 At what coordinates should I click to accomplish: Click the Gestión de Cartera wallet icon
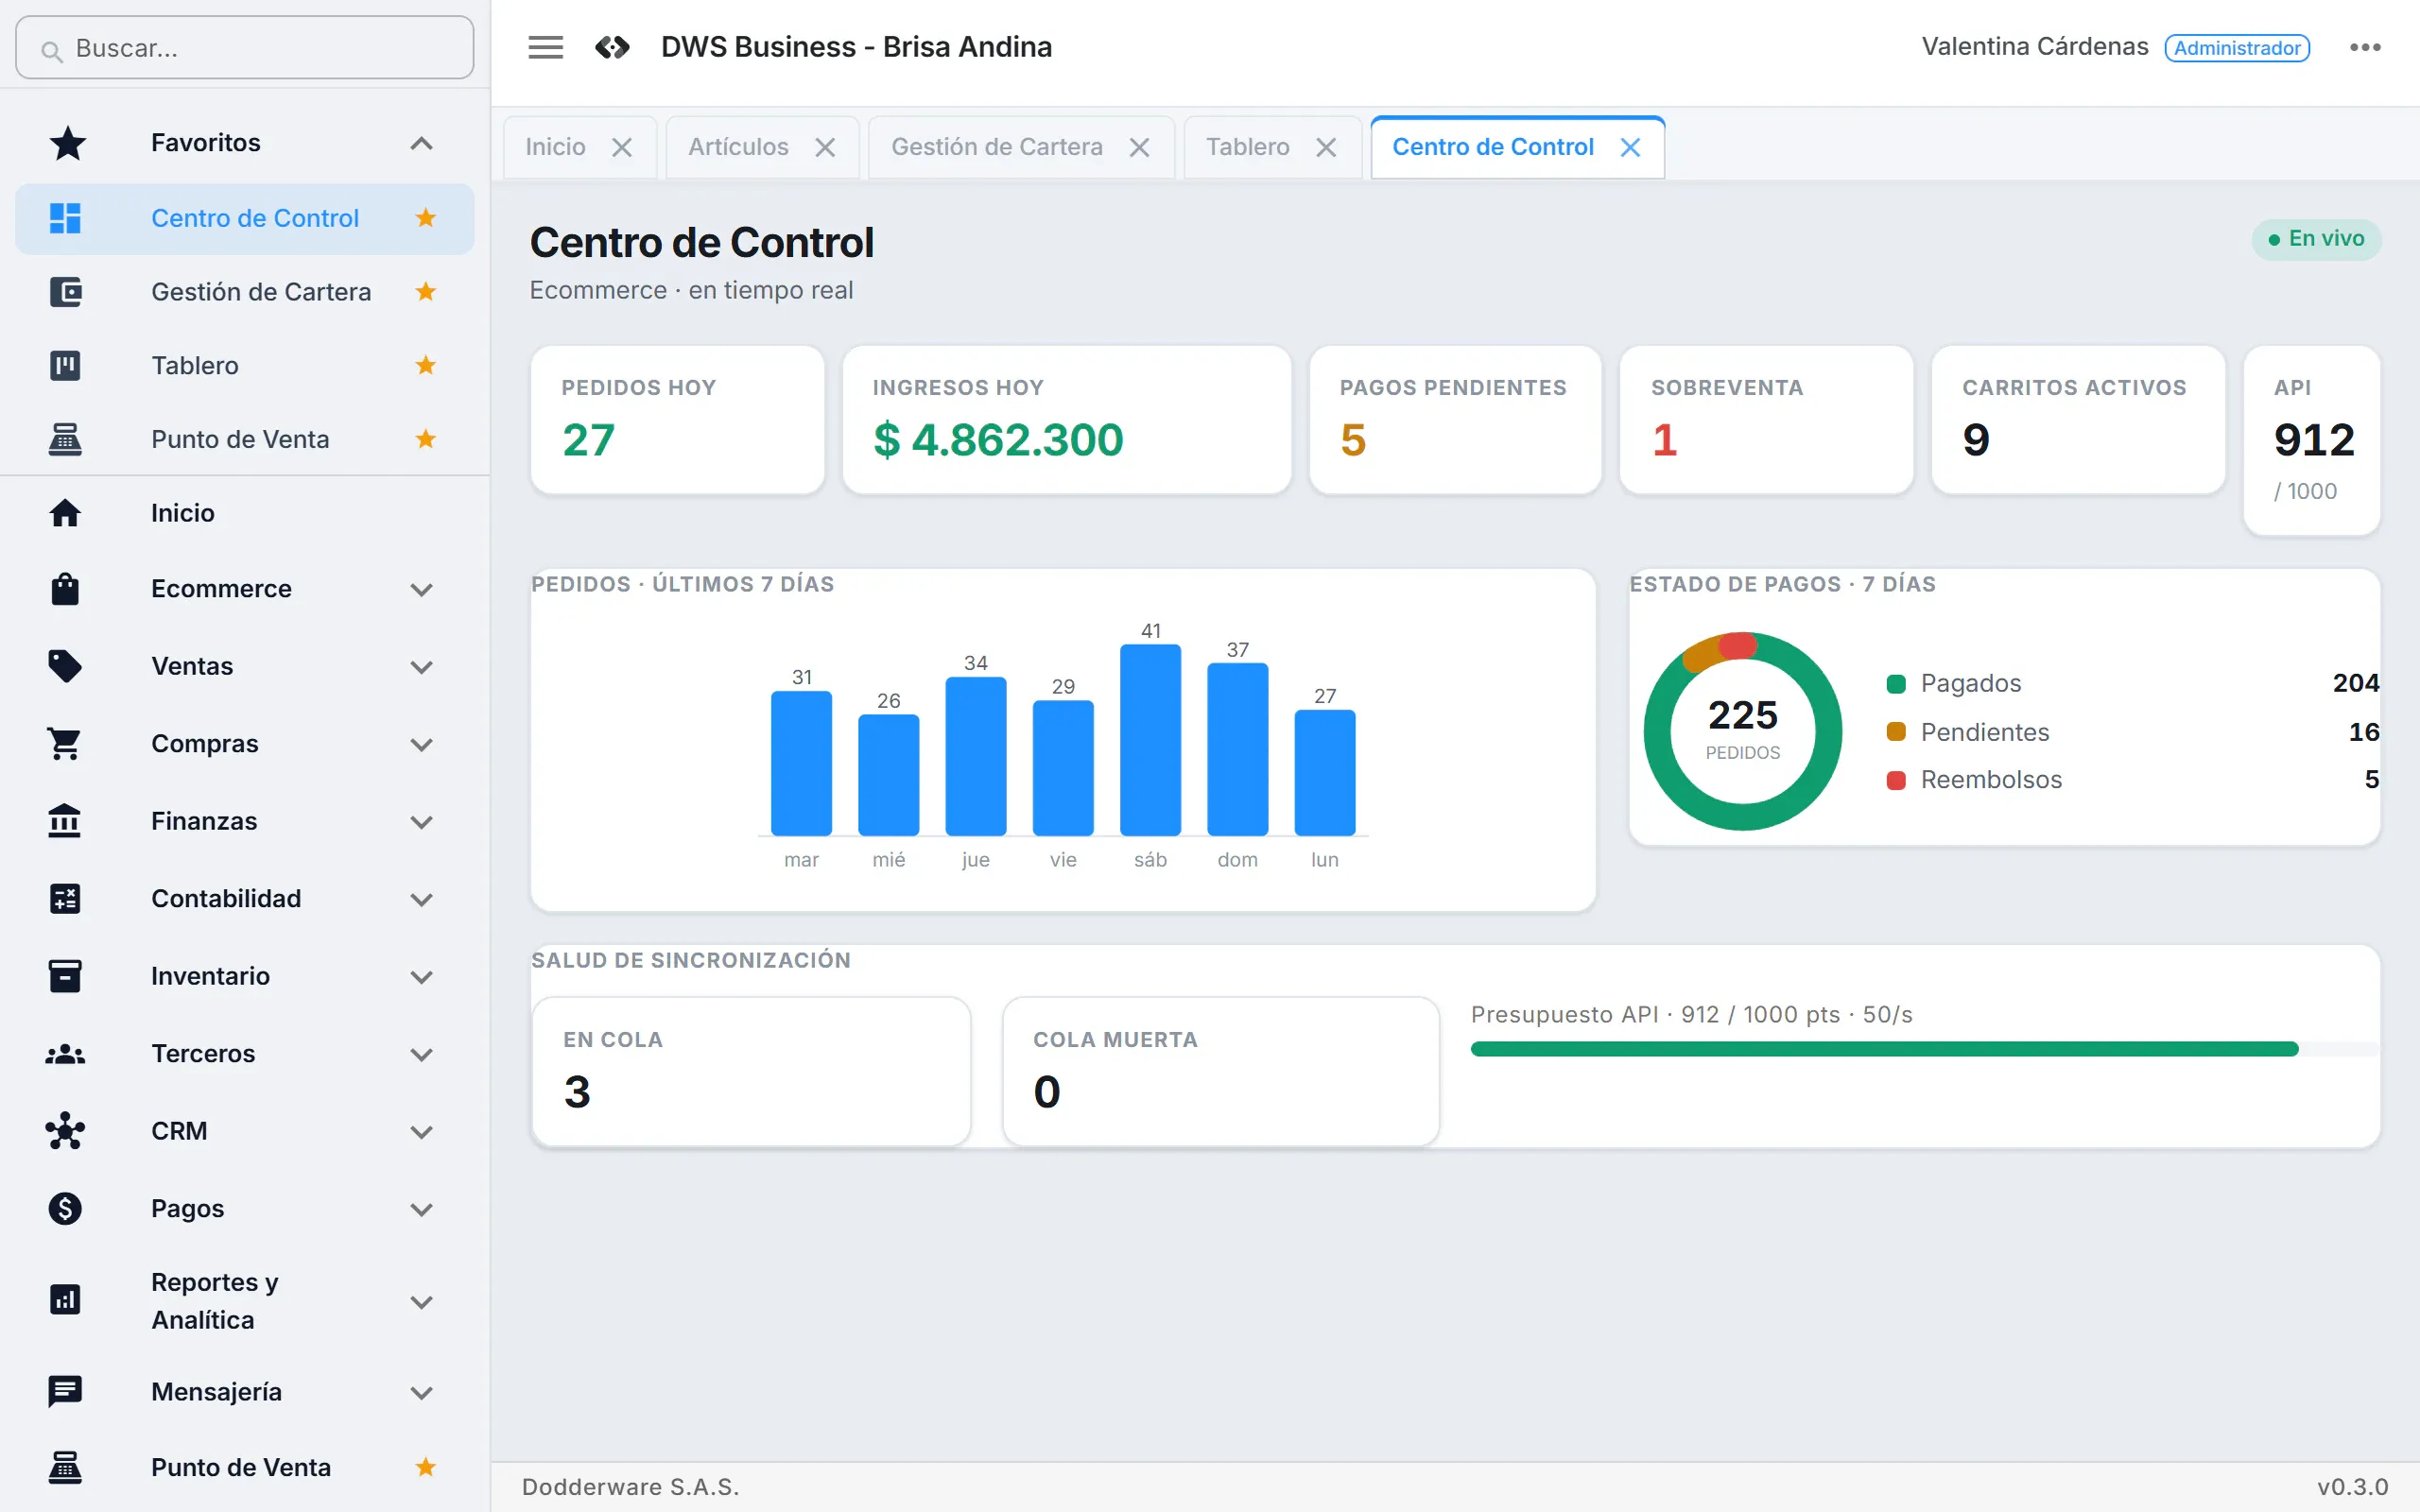[x=65, y=292]
